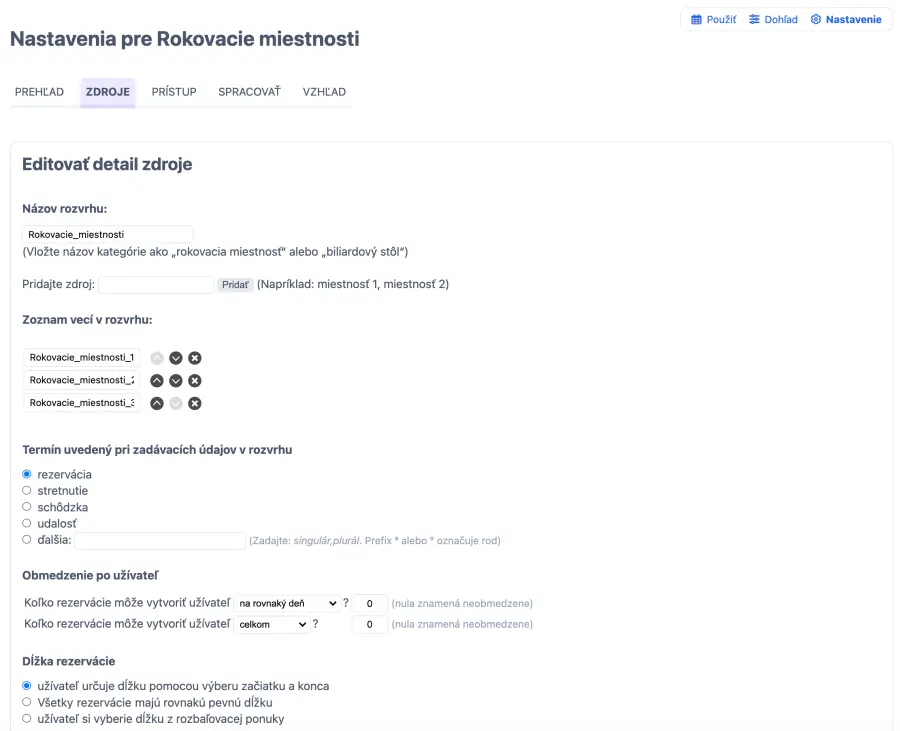Move Rokovacie_miestnosti_2 up with arrow icon

[157, 381]
